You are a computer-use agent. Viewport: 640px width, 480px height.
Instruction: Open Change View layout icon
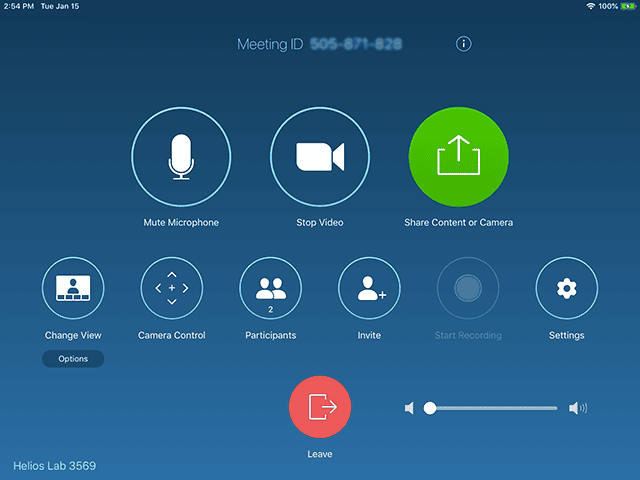pos(73,288)
